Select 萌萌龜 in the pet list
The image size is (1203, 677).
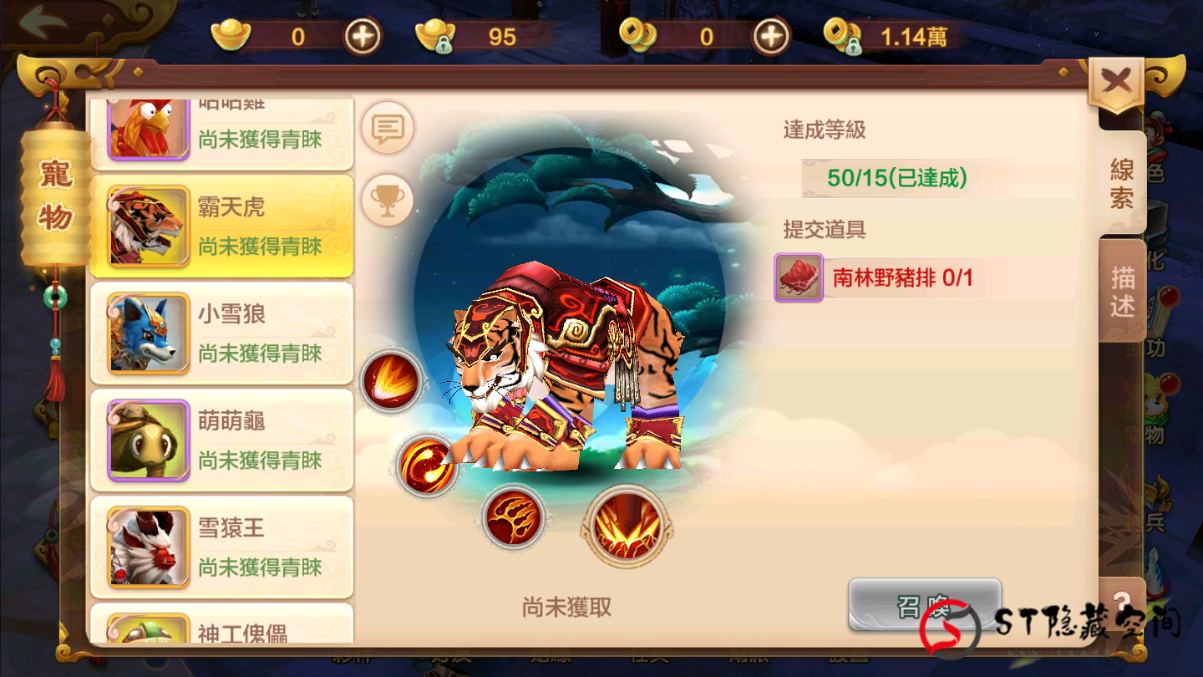(x=222, y=440)
